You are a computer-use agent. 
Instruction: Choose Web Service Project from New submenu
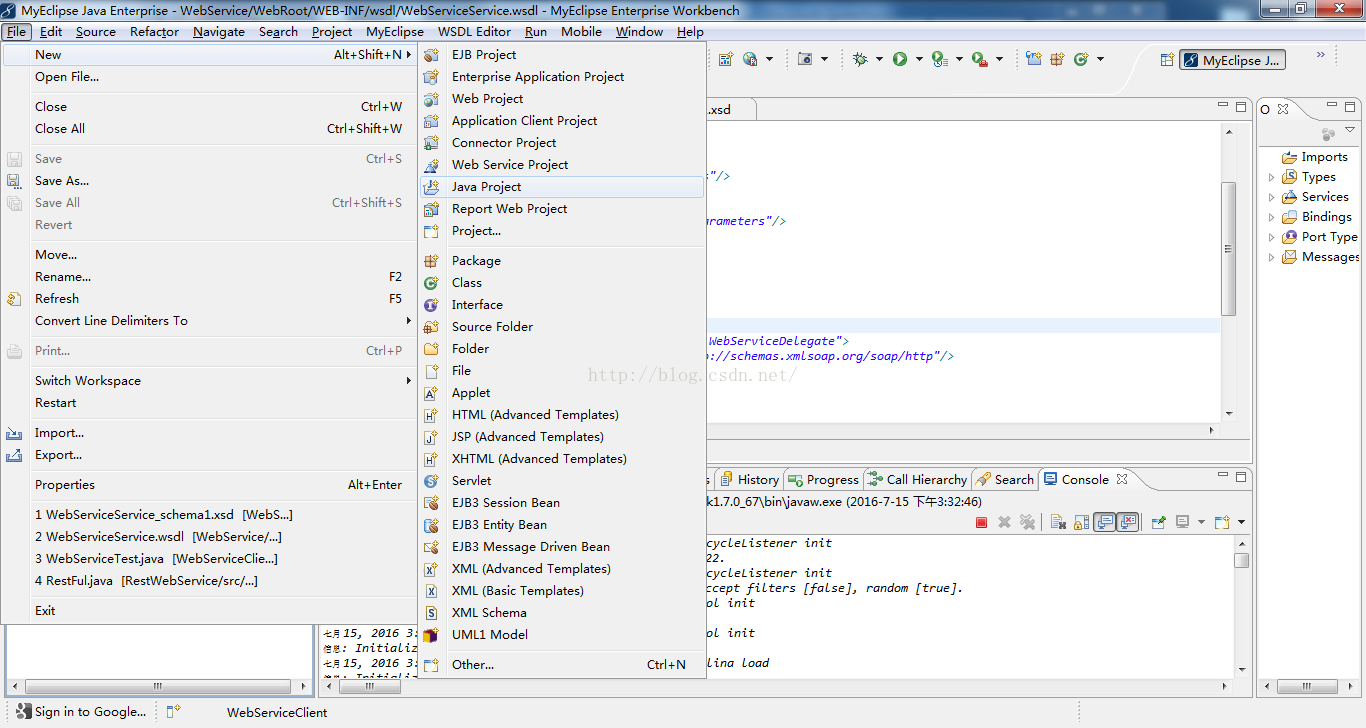[x=562, y=165]
